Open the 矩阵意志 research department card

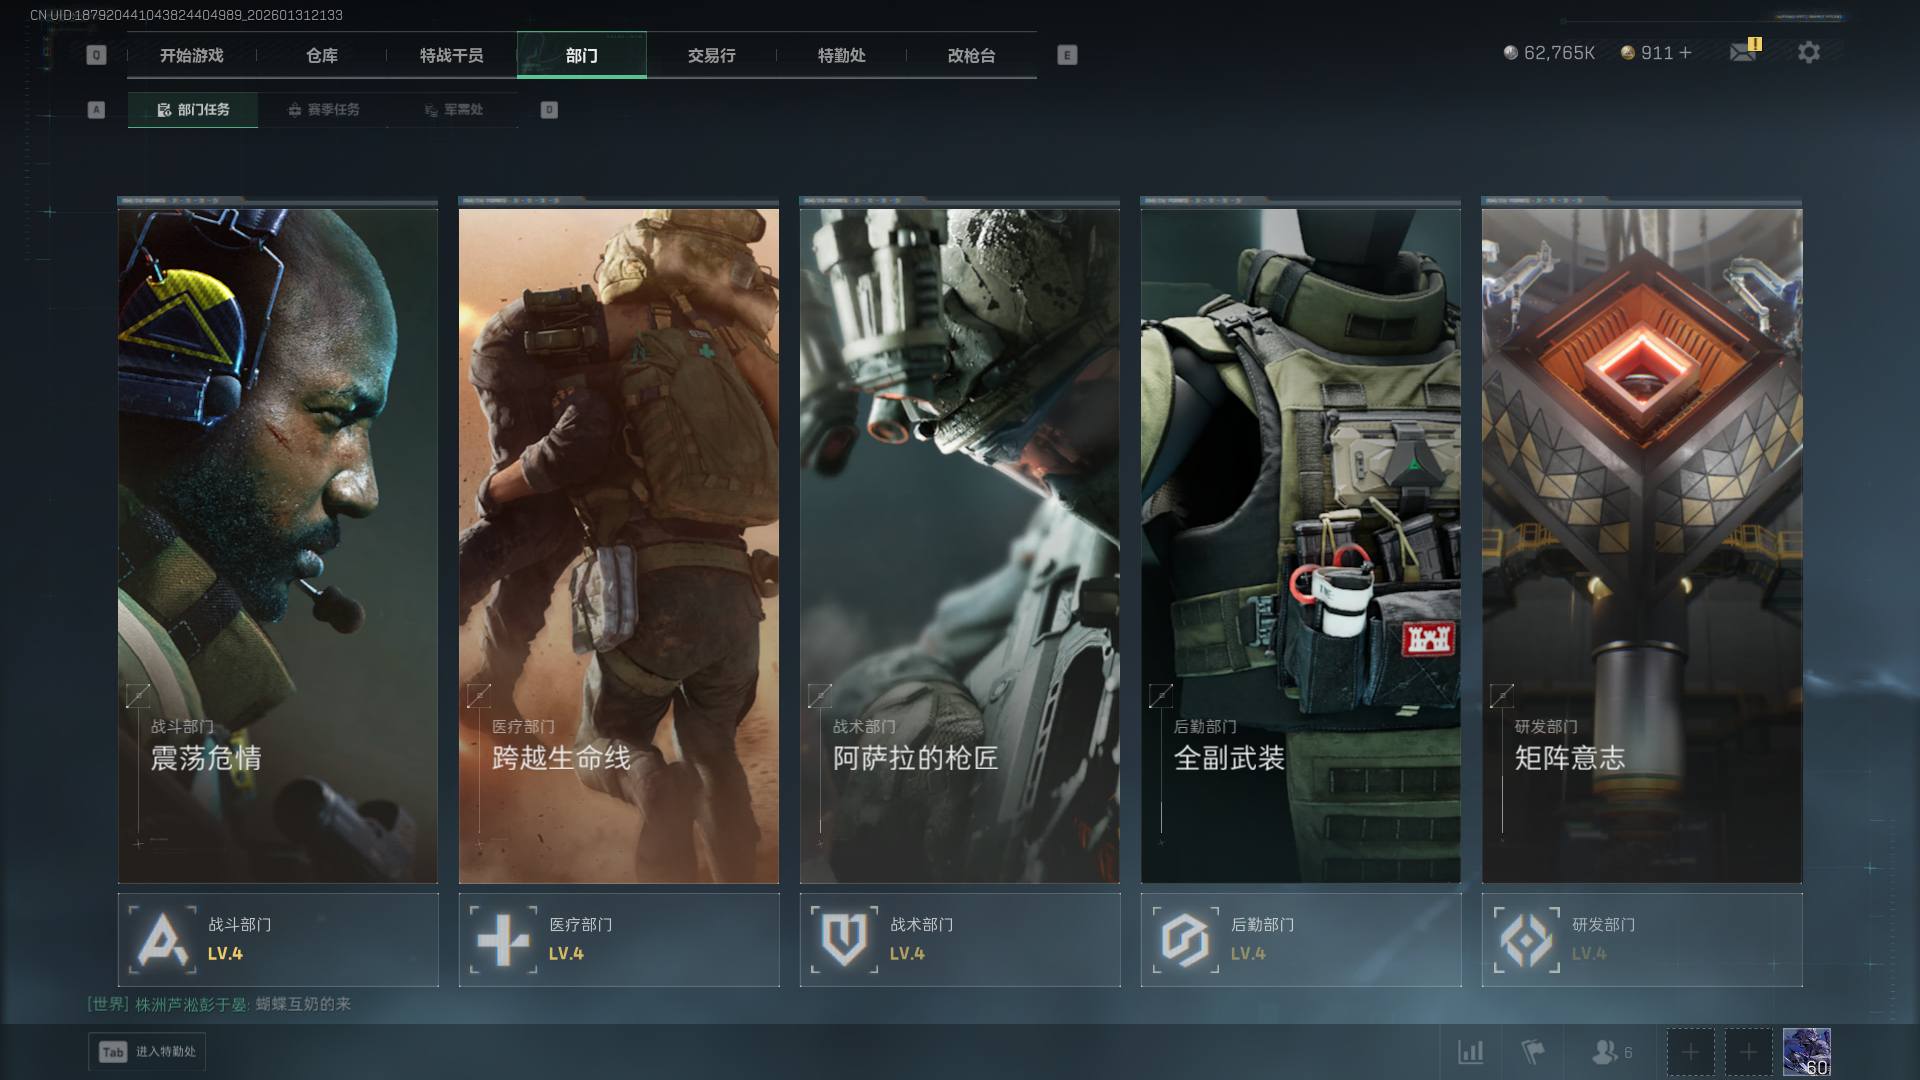(x=1641, y=545)
